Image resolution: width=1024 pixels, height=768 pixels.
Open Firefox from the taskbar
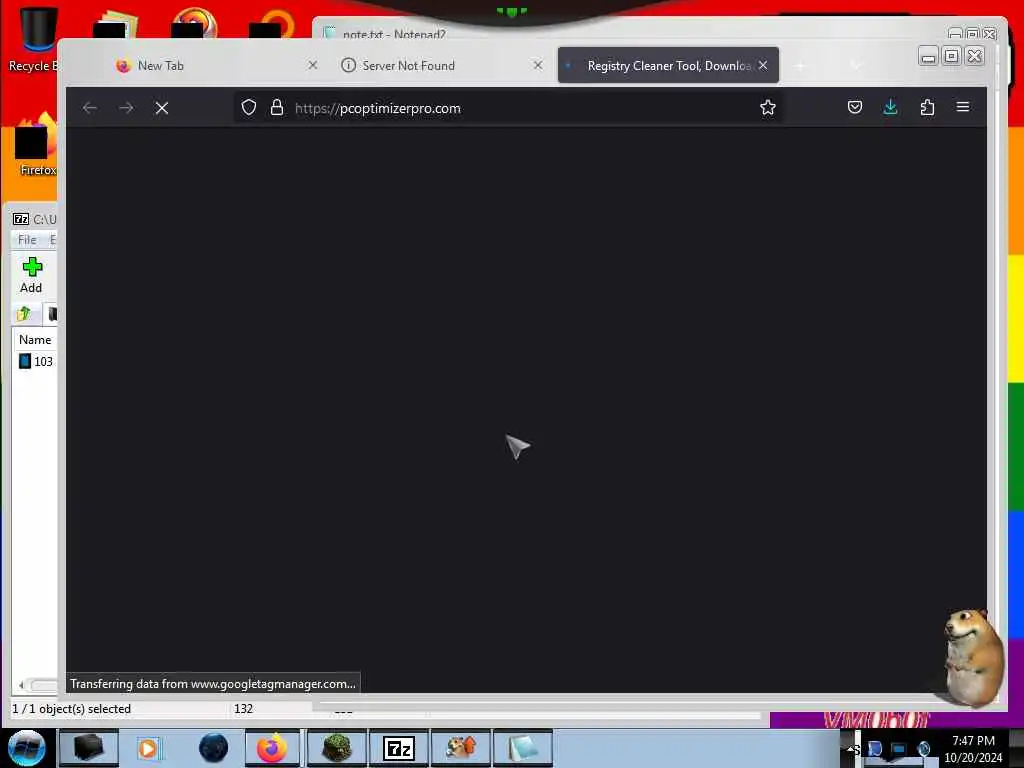[x=272, y=748]
